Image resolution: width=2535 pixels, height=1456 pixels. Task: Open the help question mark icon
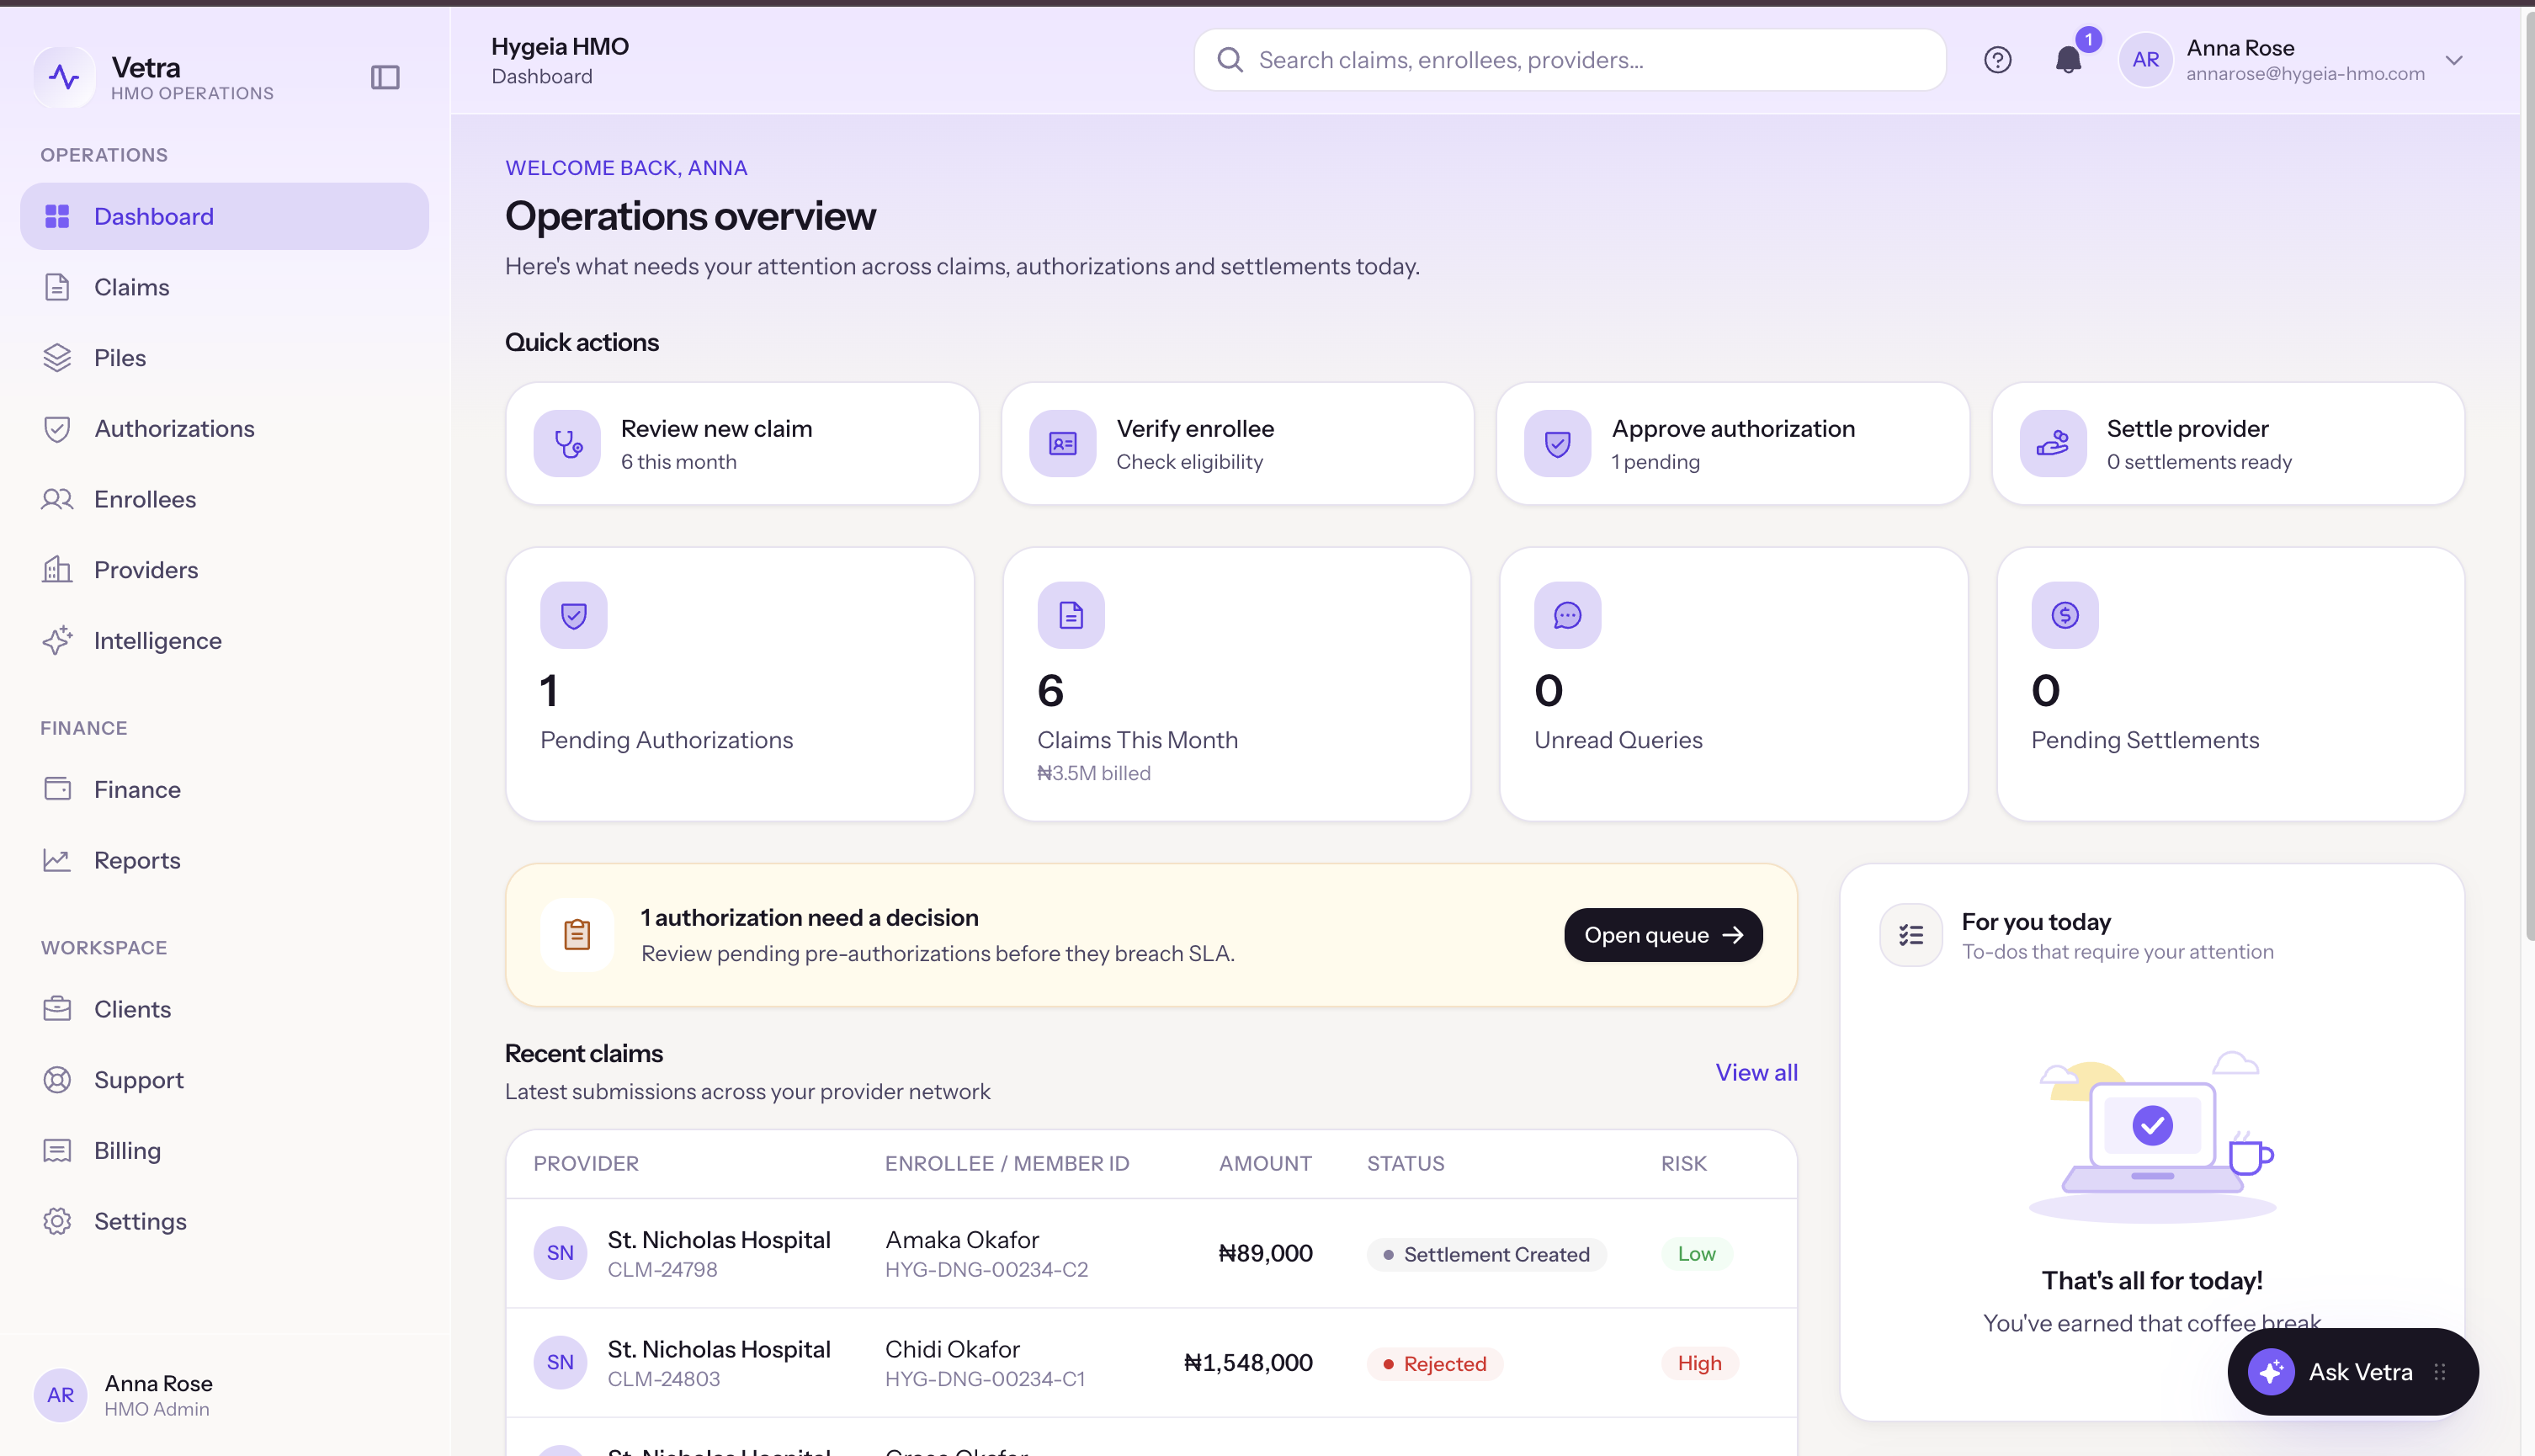pyautogui.click(x=1997, y=60)
